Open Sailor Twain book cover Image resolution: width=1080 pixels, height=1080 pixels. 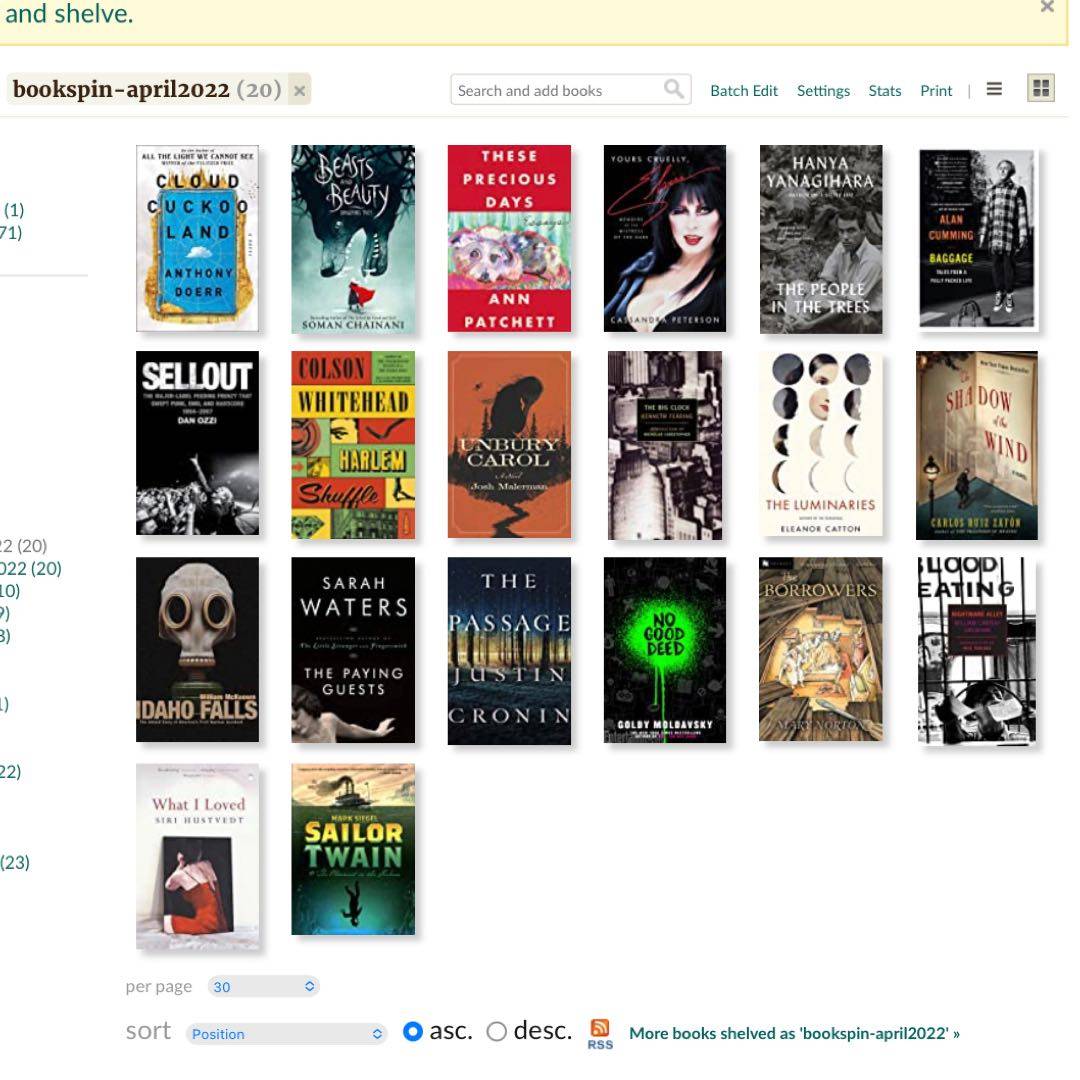(x=353, y=849)
